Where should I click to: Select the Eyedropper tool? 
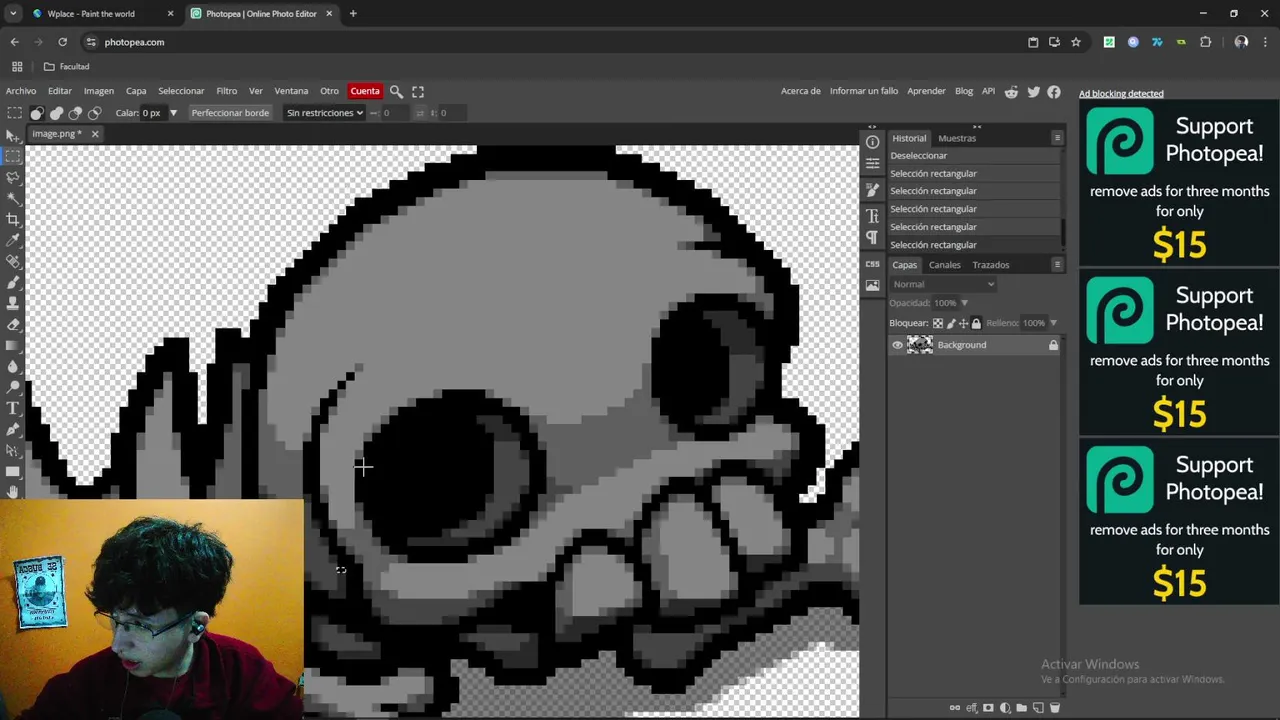13,240
